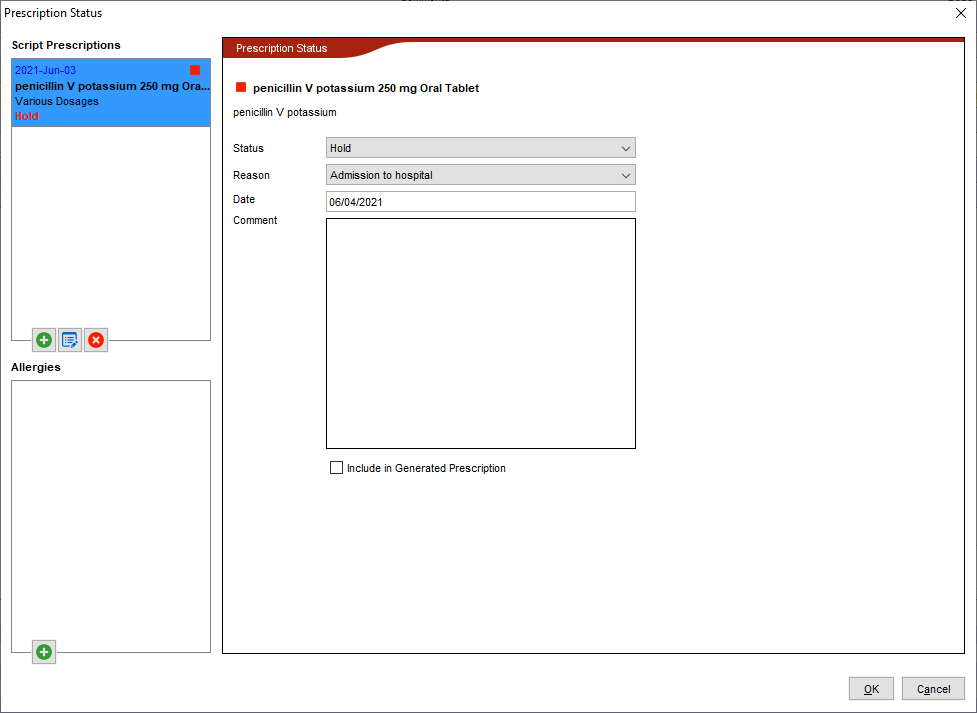The width and height of the screenshot is (977, 713).
Task: Add a new allergy entry
Action: [x=44, y=652]
